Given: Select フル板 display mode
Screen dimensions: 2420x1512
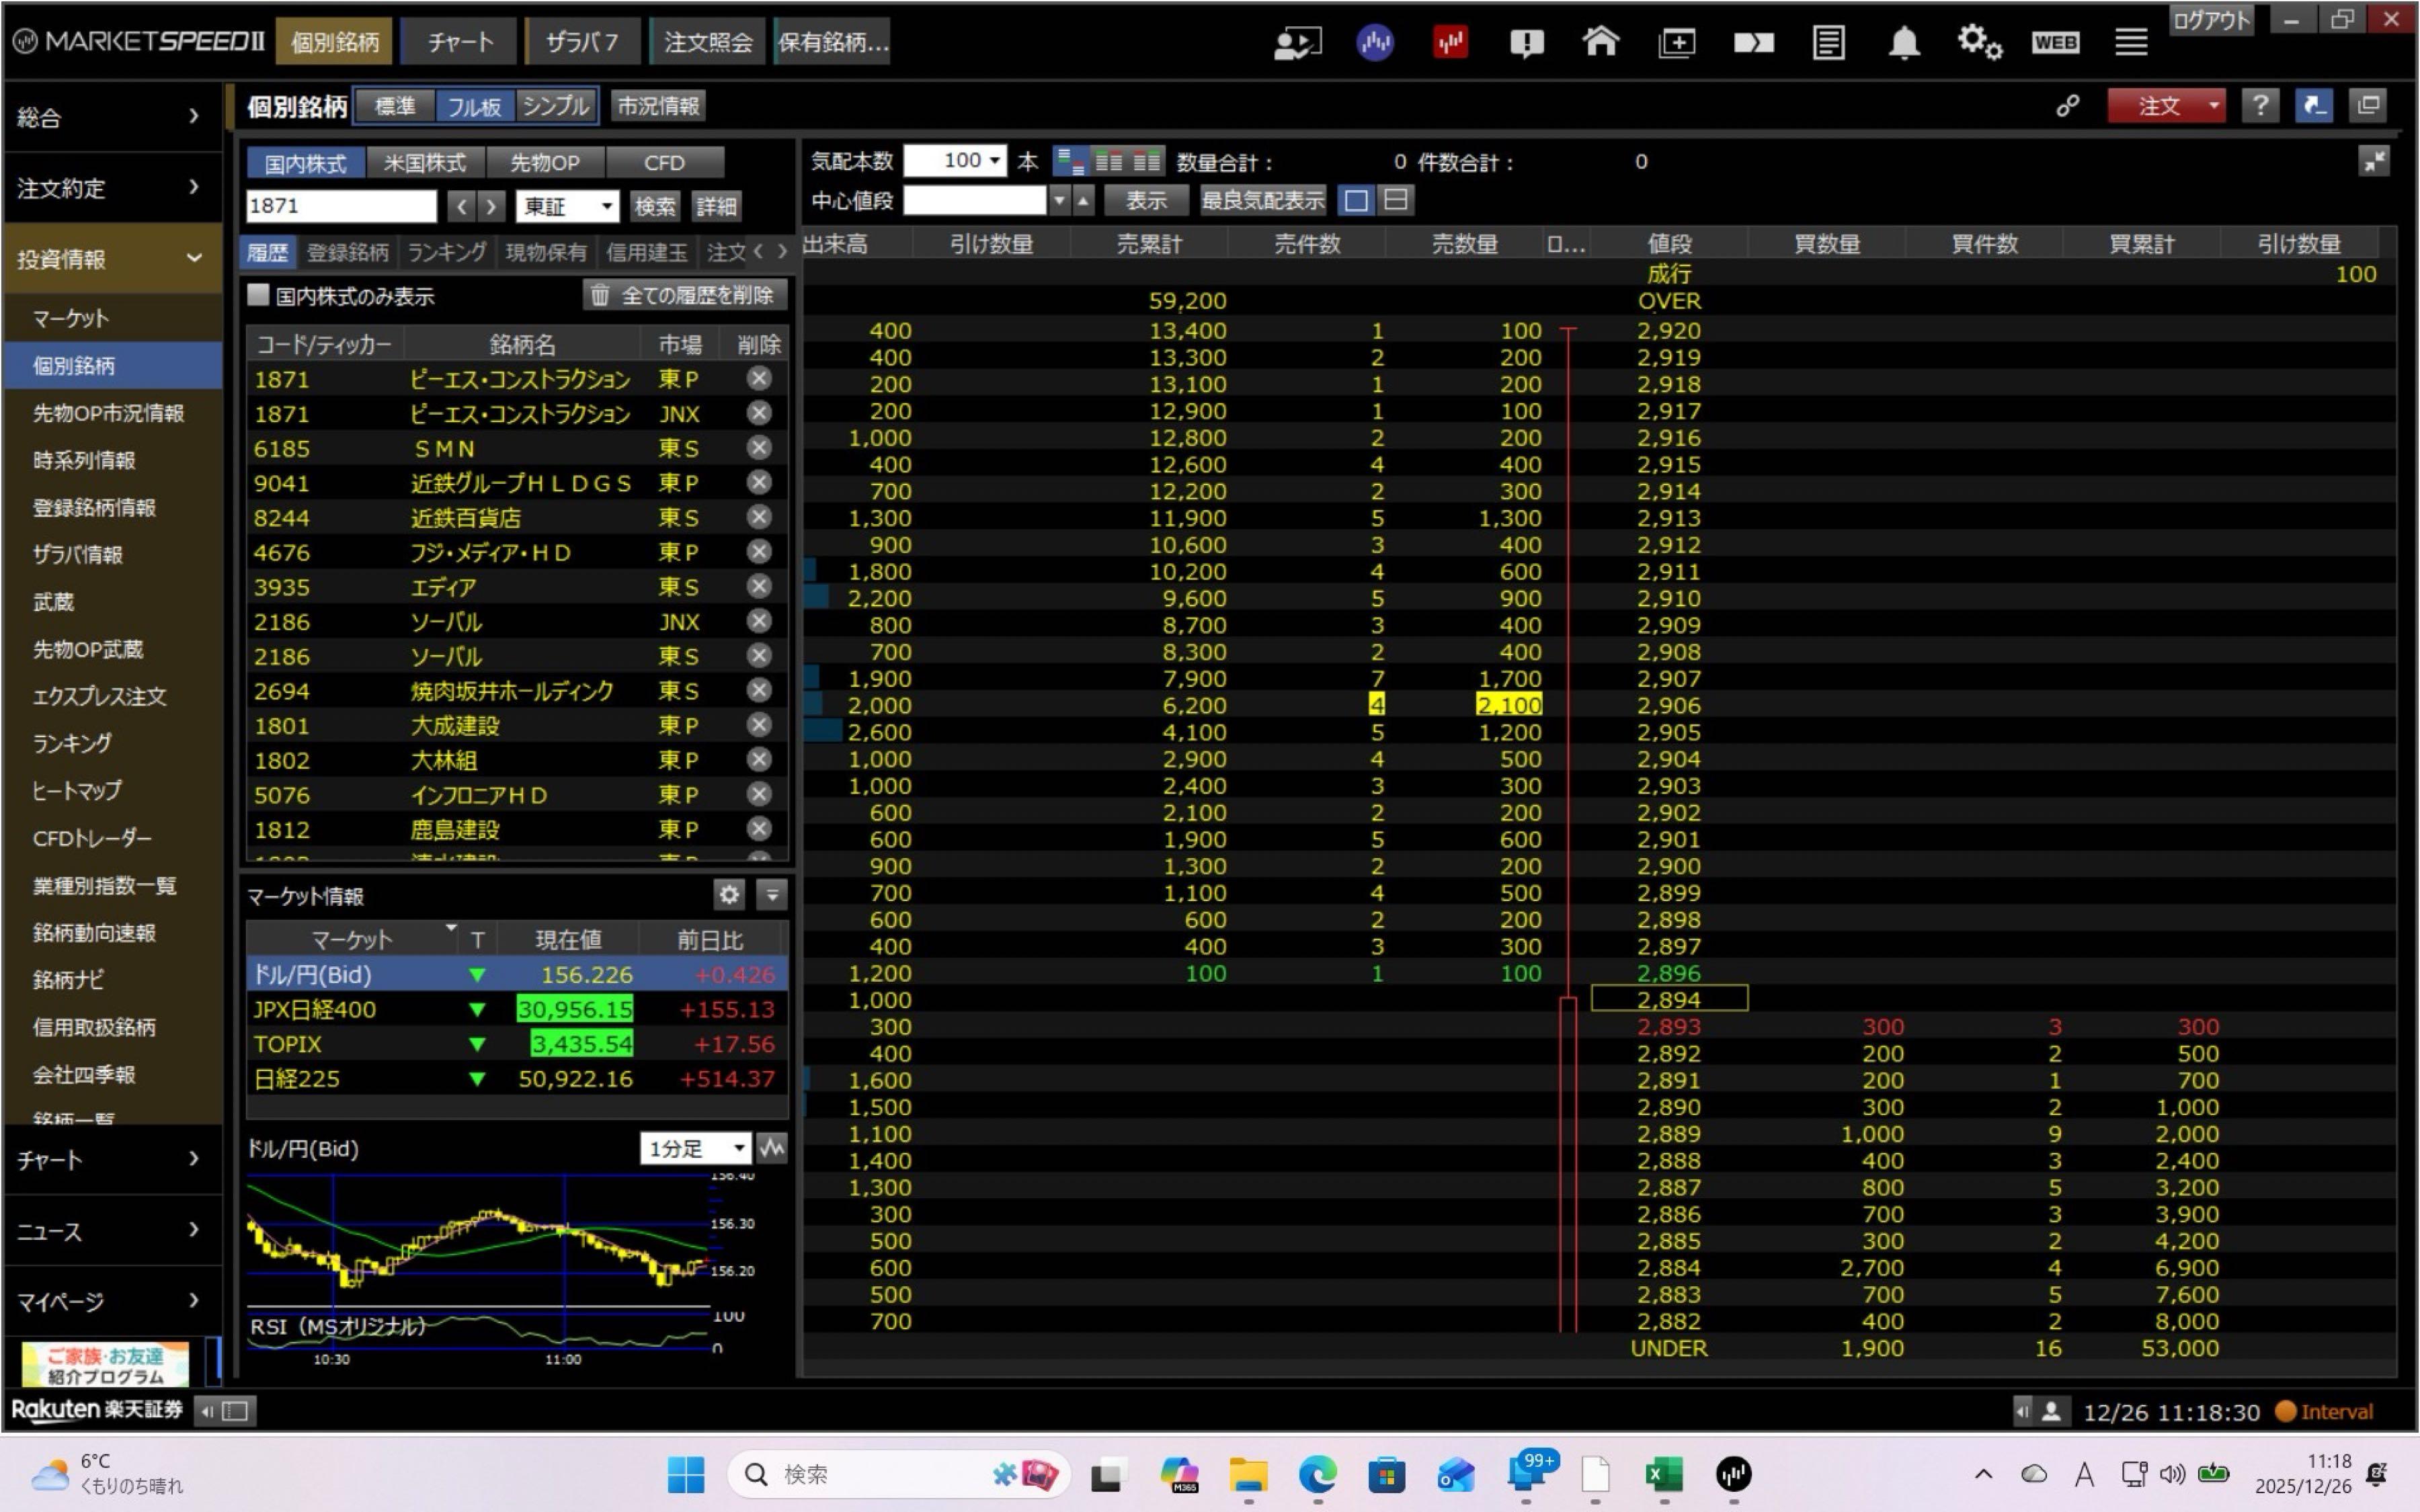Looking at the screenshot, I should [474, 106].
